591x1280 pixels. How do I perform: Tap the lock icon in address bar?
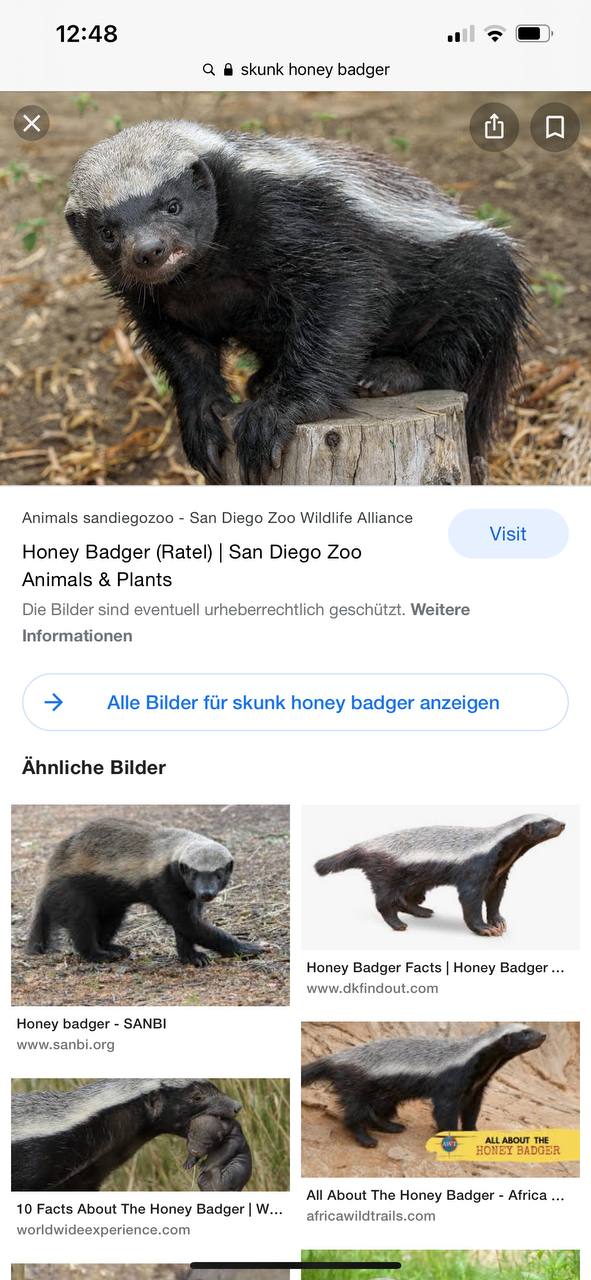[x=228, y=70]
